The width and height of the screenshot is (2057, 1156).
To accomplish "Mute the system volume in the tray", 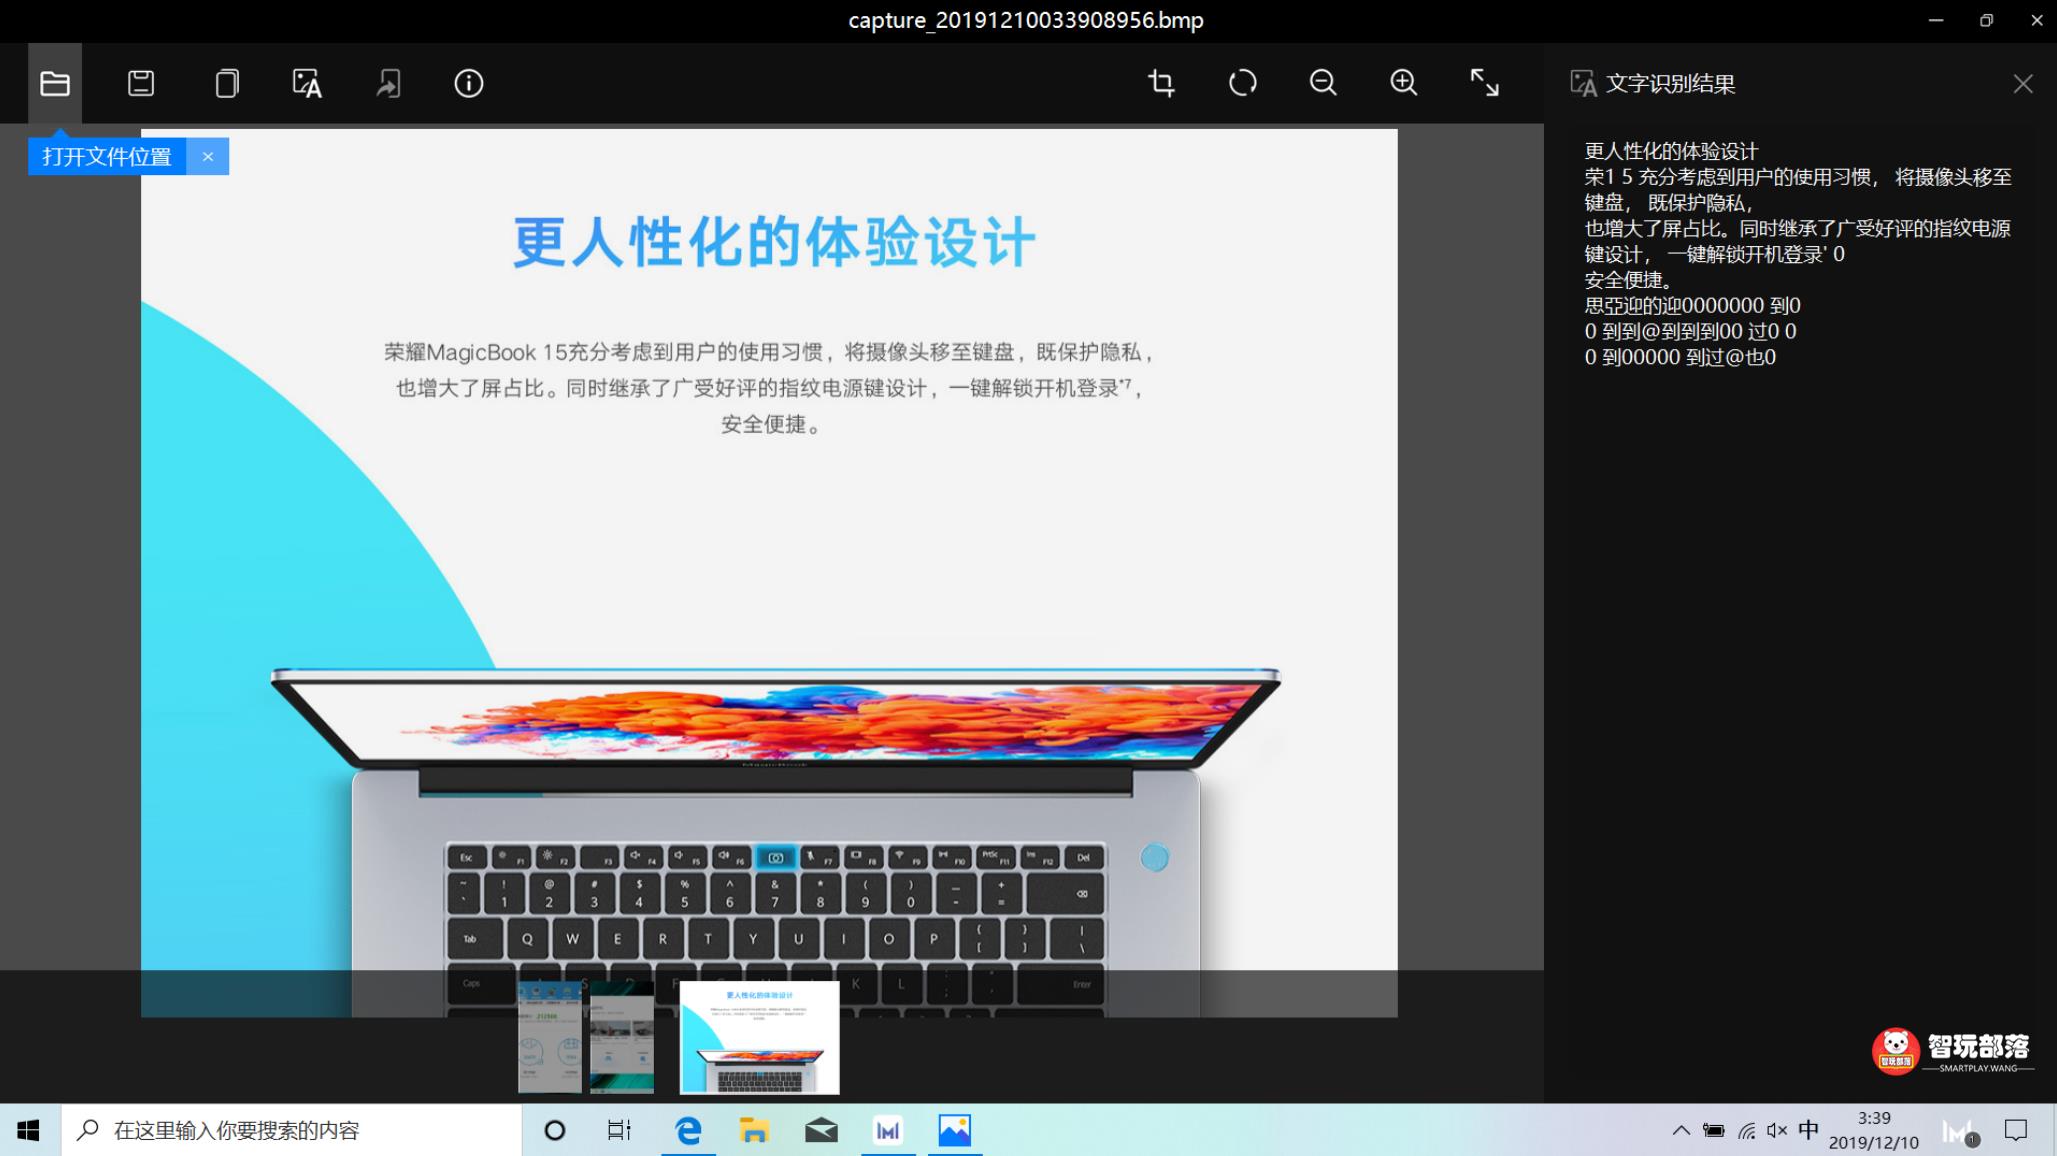I will coord(1776,1130).
